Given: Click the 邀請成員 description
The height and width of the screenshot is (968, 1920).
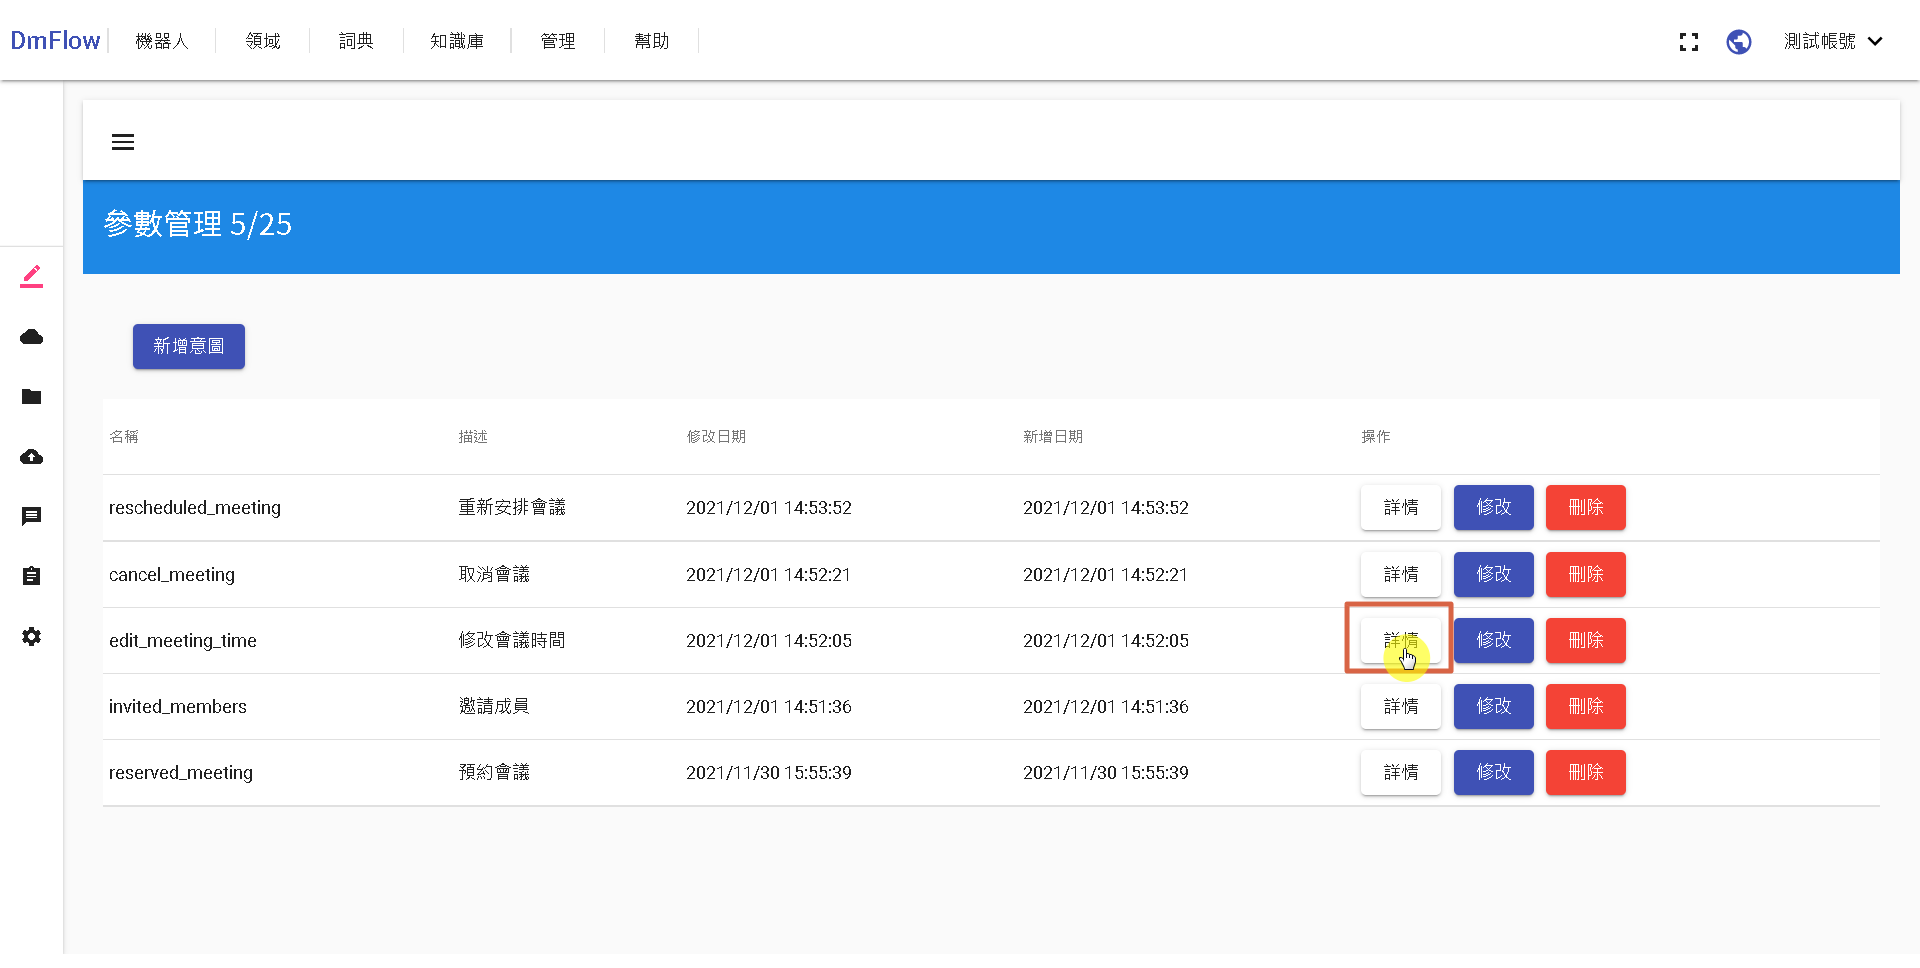Looking at the screenshot, I should 494,707.
